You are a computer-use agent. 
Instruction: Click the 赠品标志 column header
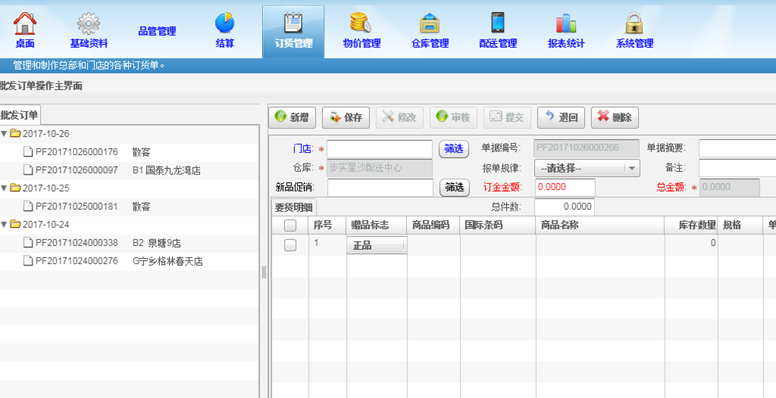click(377, 225)
